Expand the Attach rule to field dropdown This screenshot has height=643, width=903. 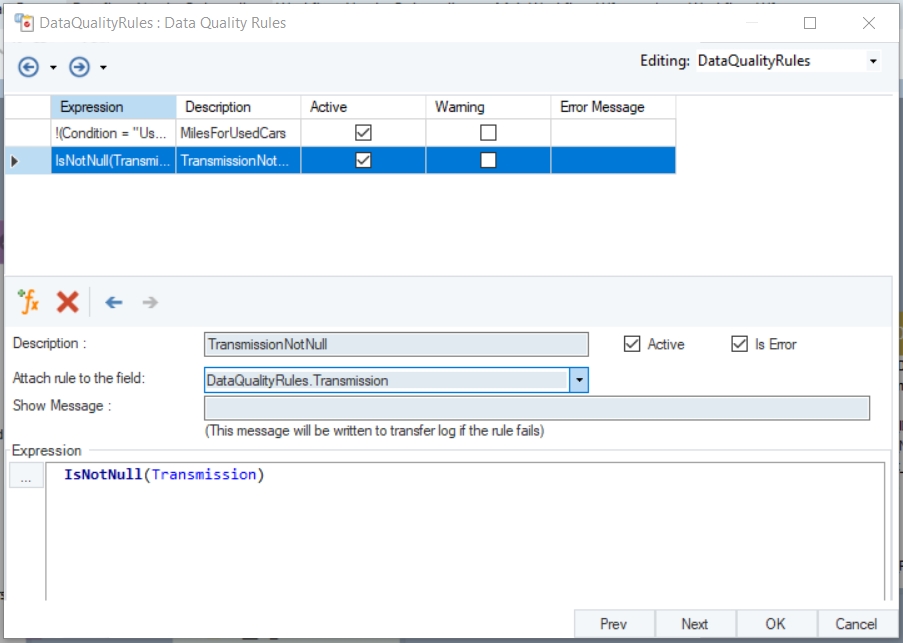[x=579, y=380]
